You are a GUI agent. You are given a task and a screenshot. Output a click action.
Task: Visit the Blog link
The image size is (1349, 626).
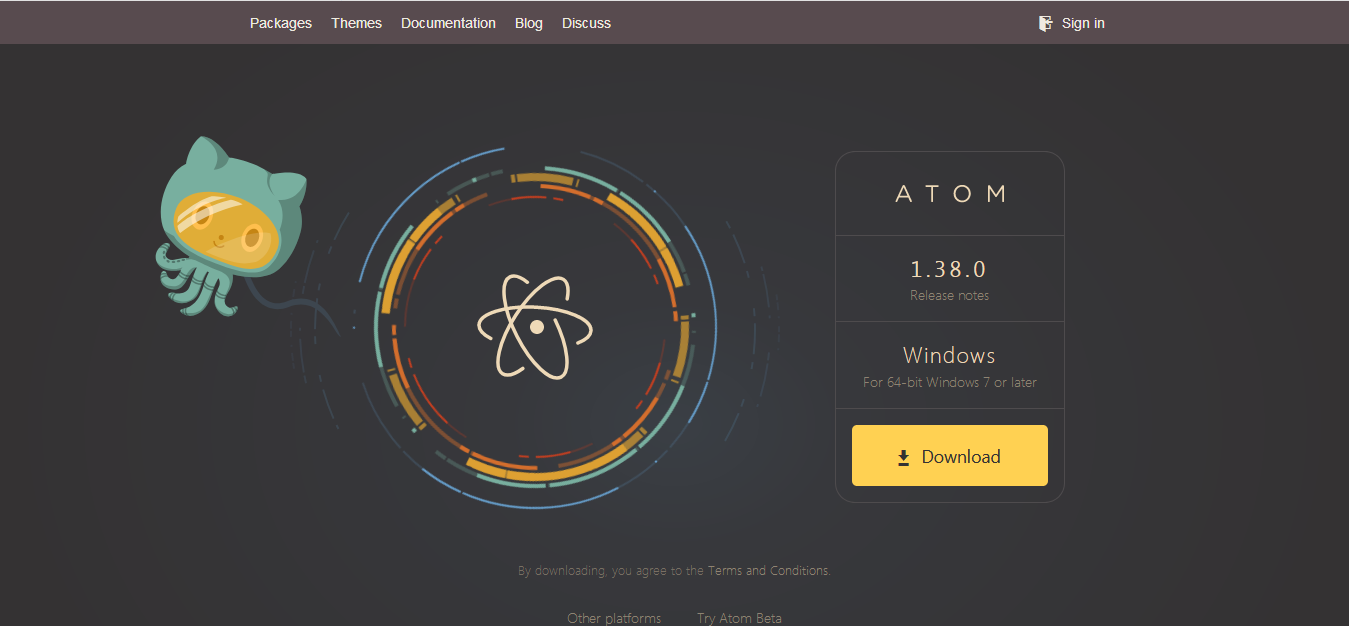[529, 23]
